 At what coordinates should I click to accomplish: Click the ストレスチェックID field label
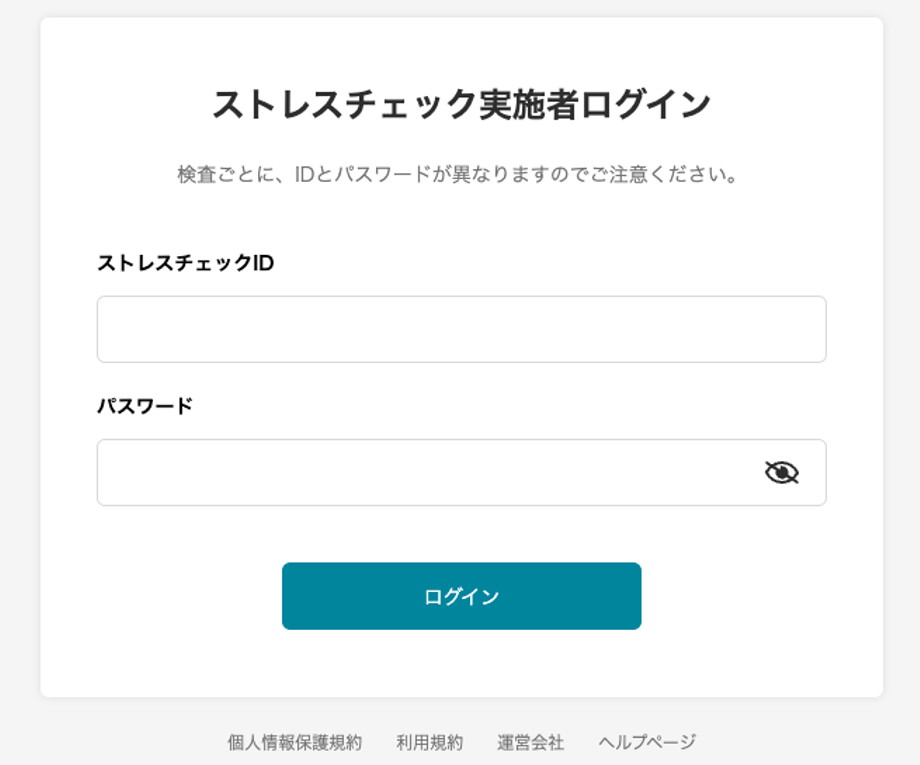[185, 263]
